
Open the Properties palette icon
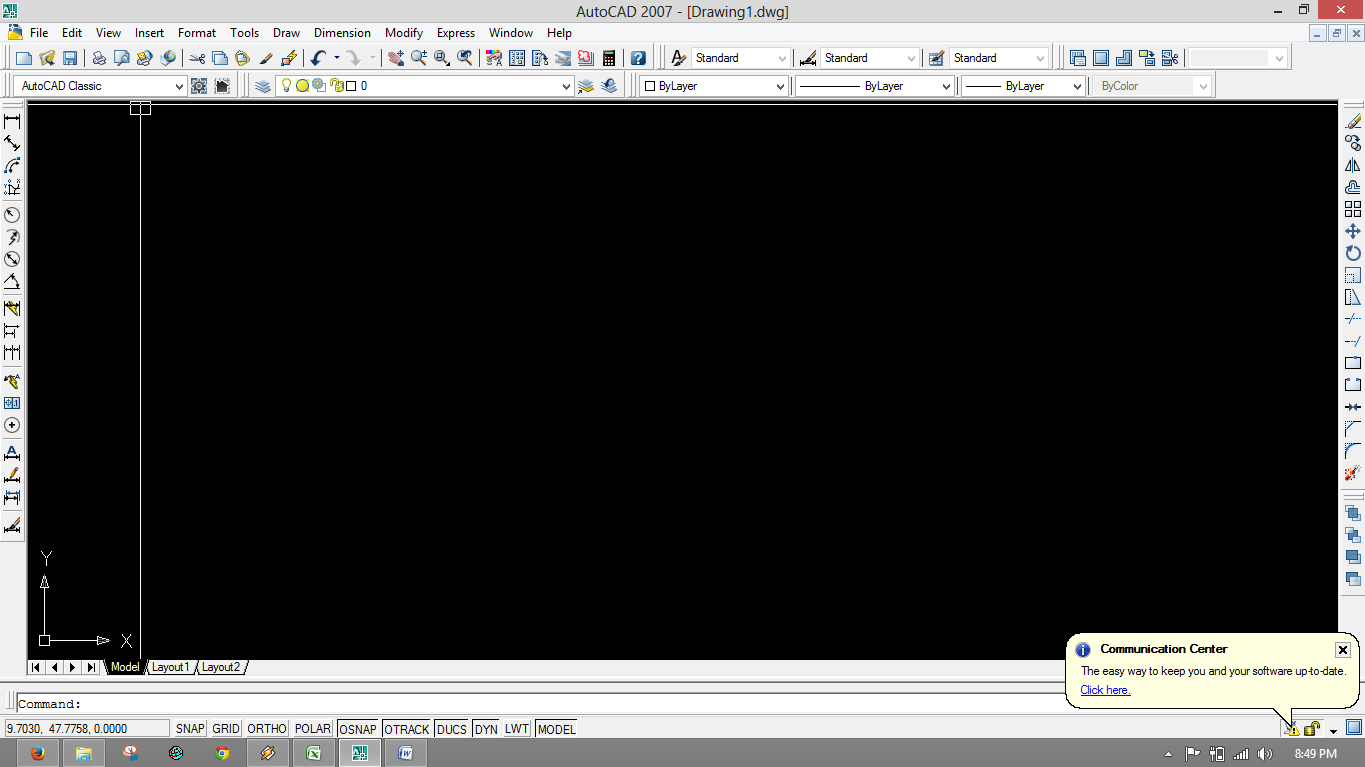[494, 58]
